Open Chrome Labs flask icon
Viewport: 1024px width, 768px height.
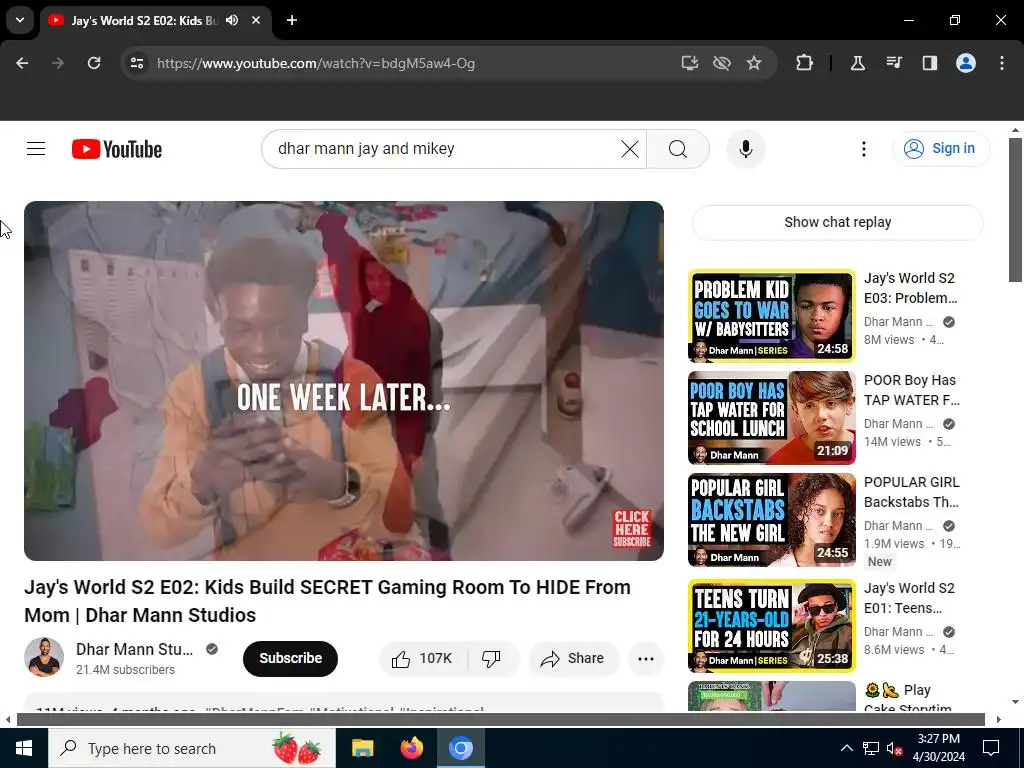(857, 63)
